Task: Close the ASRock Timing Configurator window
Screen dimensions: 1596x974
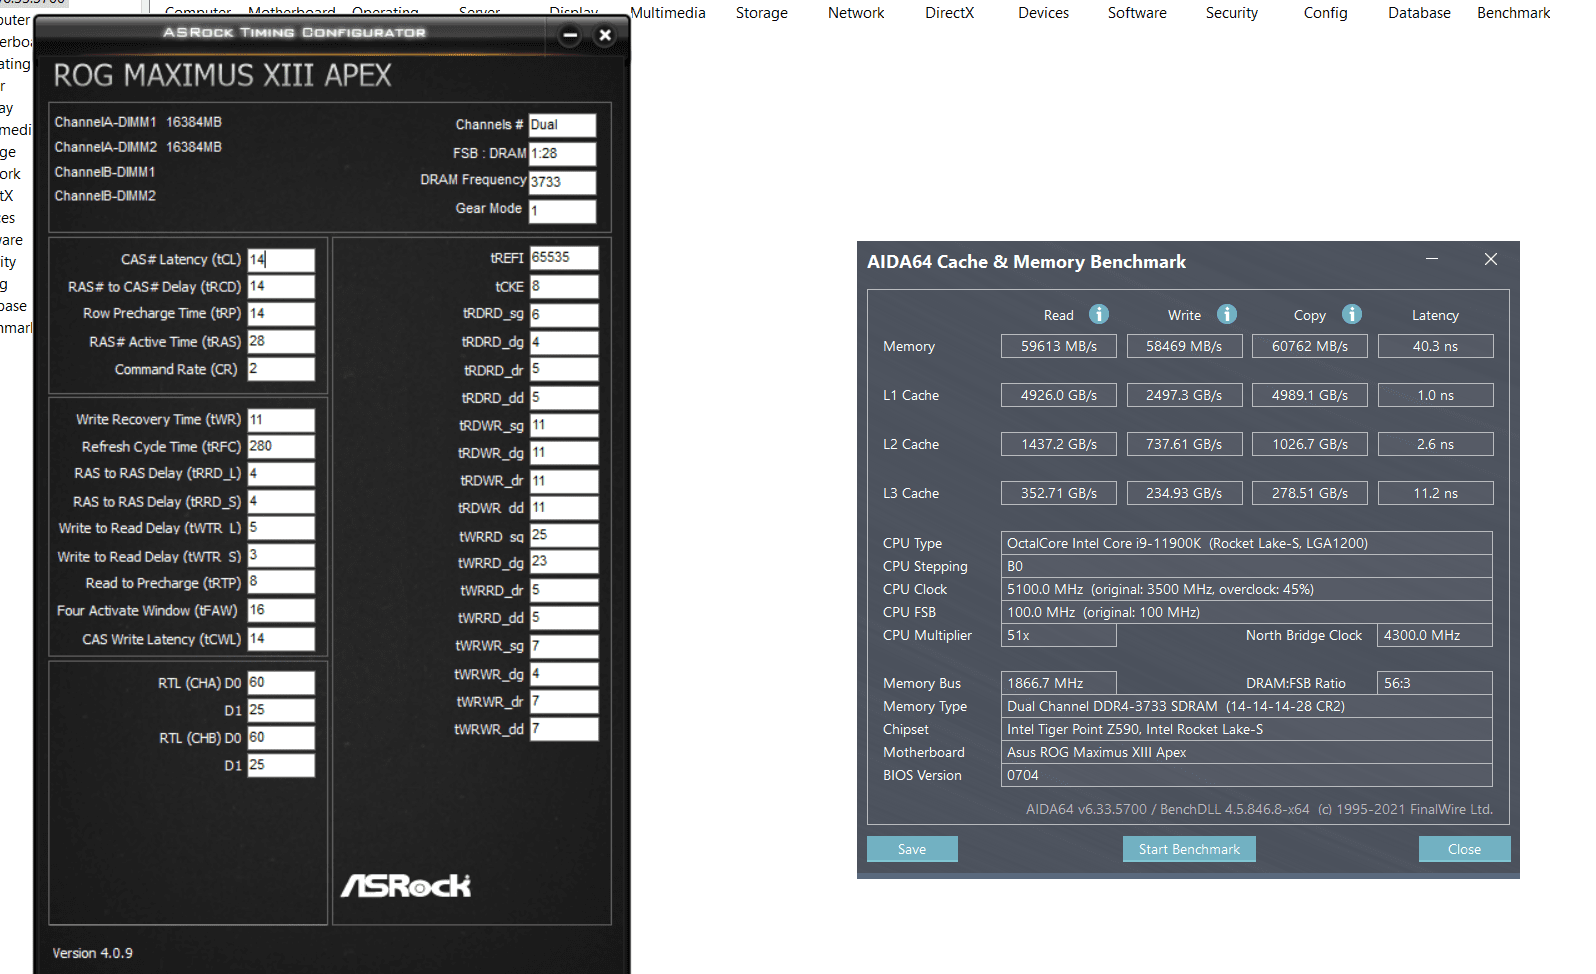Action: 605,35
